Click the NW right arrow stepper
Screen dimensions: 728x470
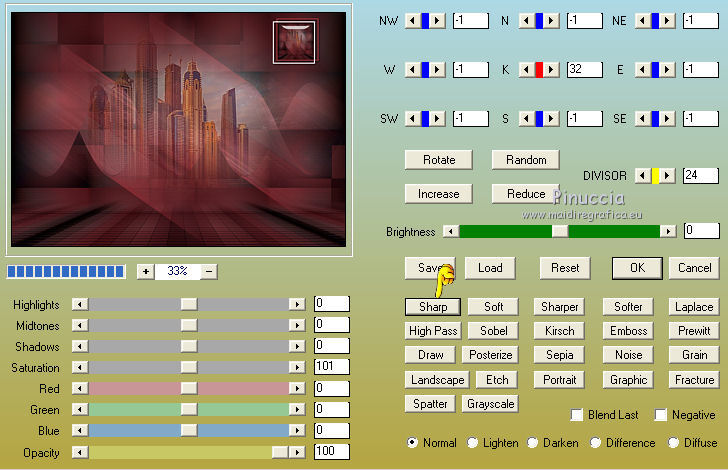tap(437, 20)
